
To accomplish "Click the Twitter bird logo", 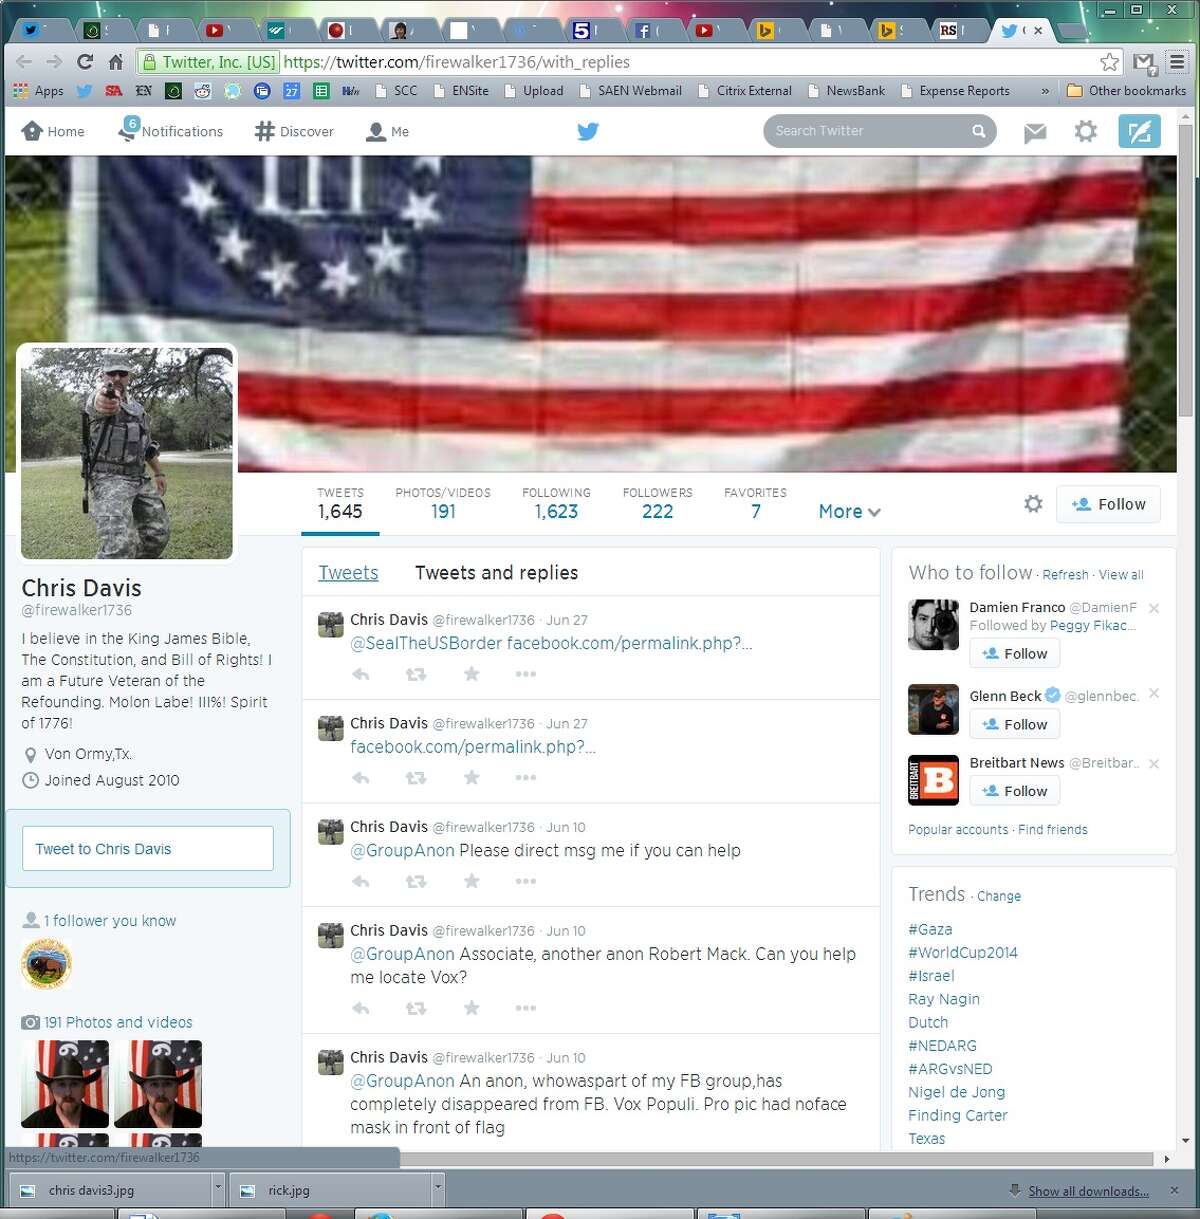I will click(x=587, y=131).
